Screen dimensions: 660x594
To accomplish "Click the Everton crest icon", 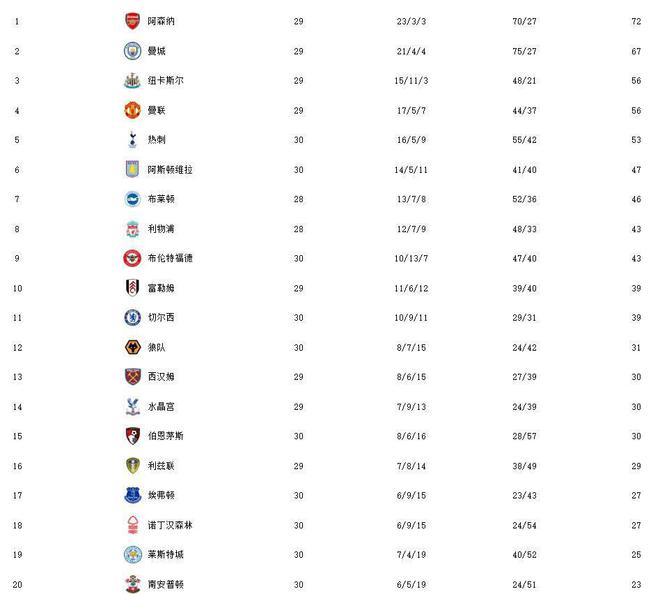I will 132,495.
